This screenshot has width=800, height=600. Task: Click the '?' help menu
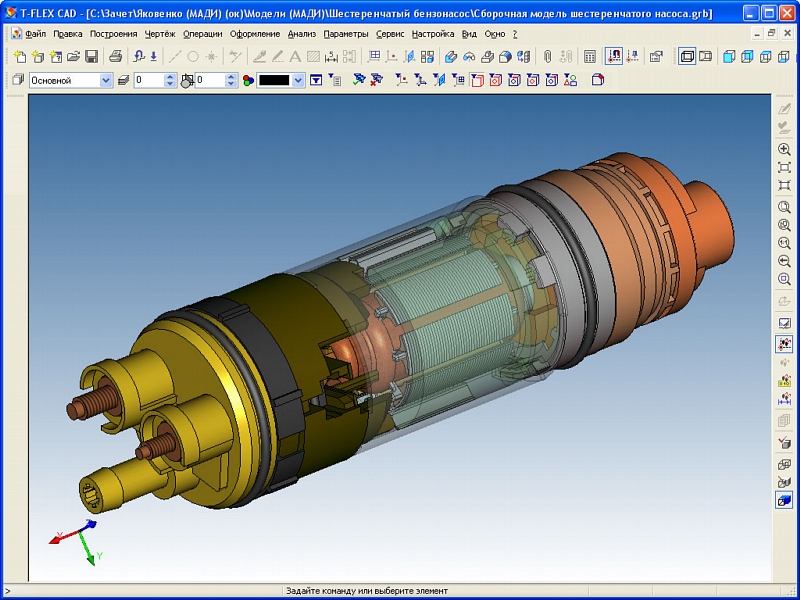coord(515,34)
